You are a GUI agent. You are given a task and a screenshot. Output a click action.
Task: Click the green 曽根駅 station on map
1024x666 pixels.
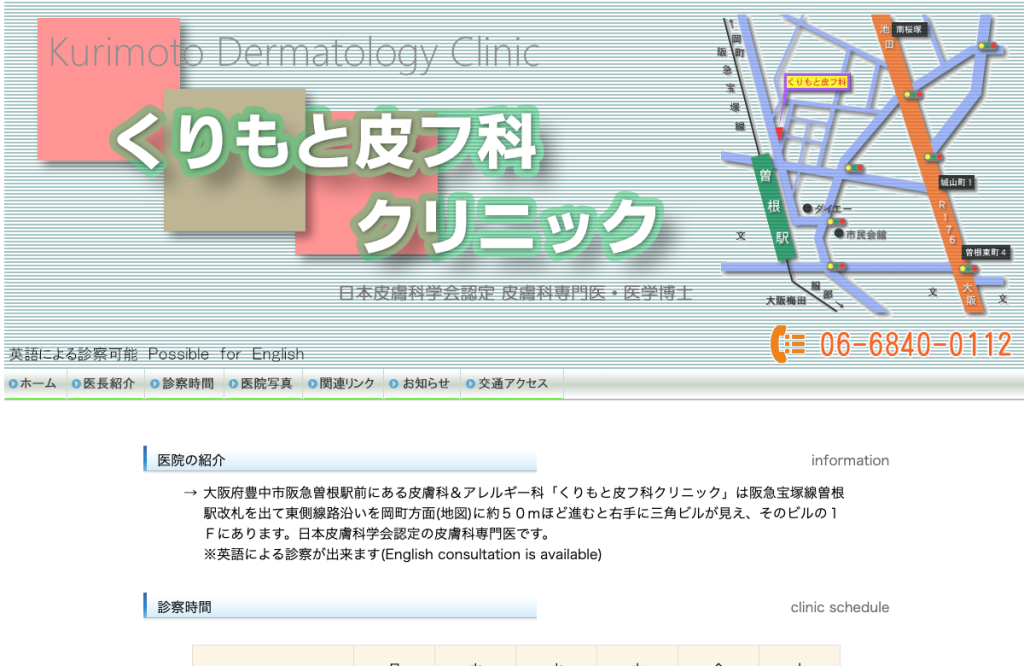click(x=775, y=208)
